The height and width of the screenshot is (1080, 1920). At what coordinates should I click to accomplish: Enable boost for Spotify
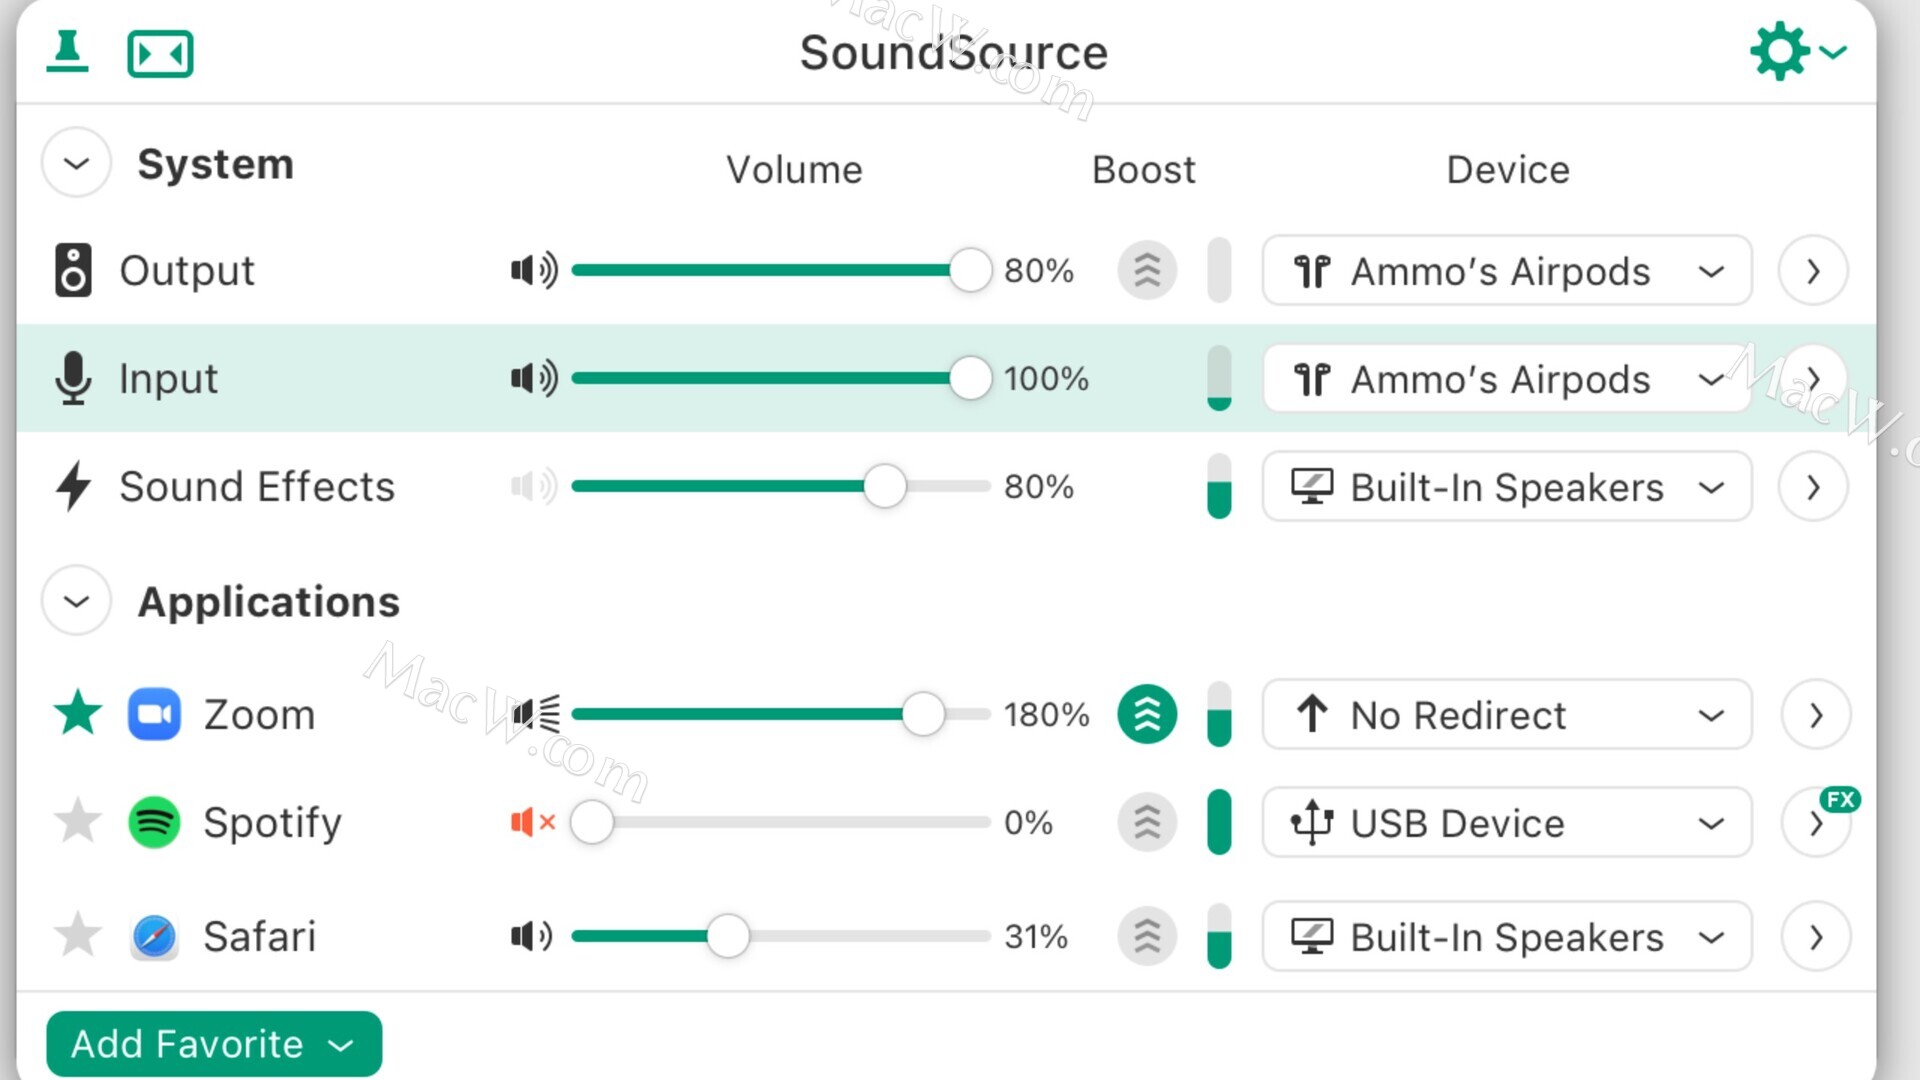pos(1147,822)
